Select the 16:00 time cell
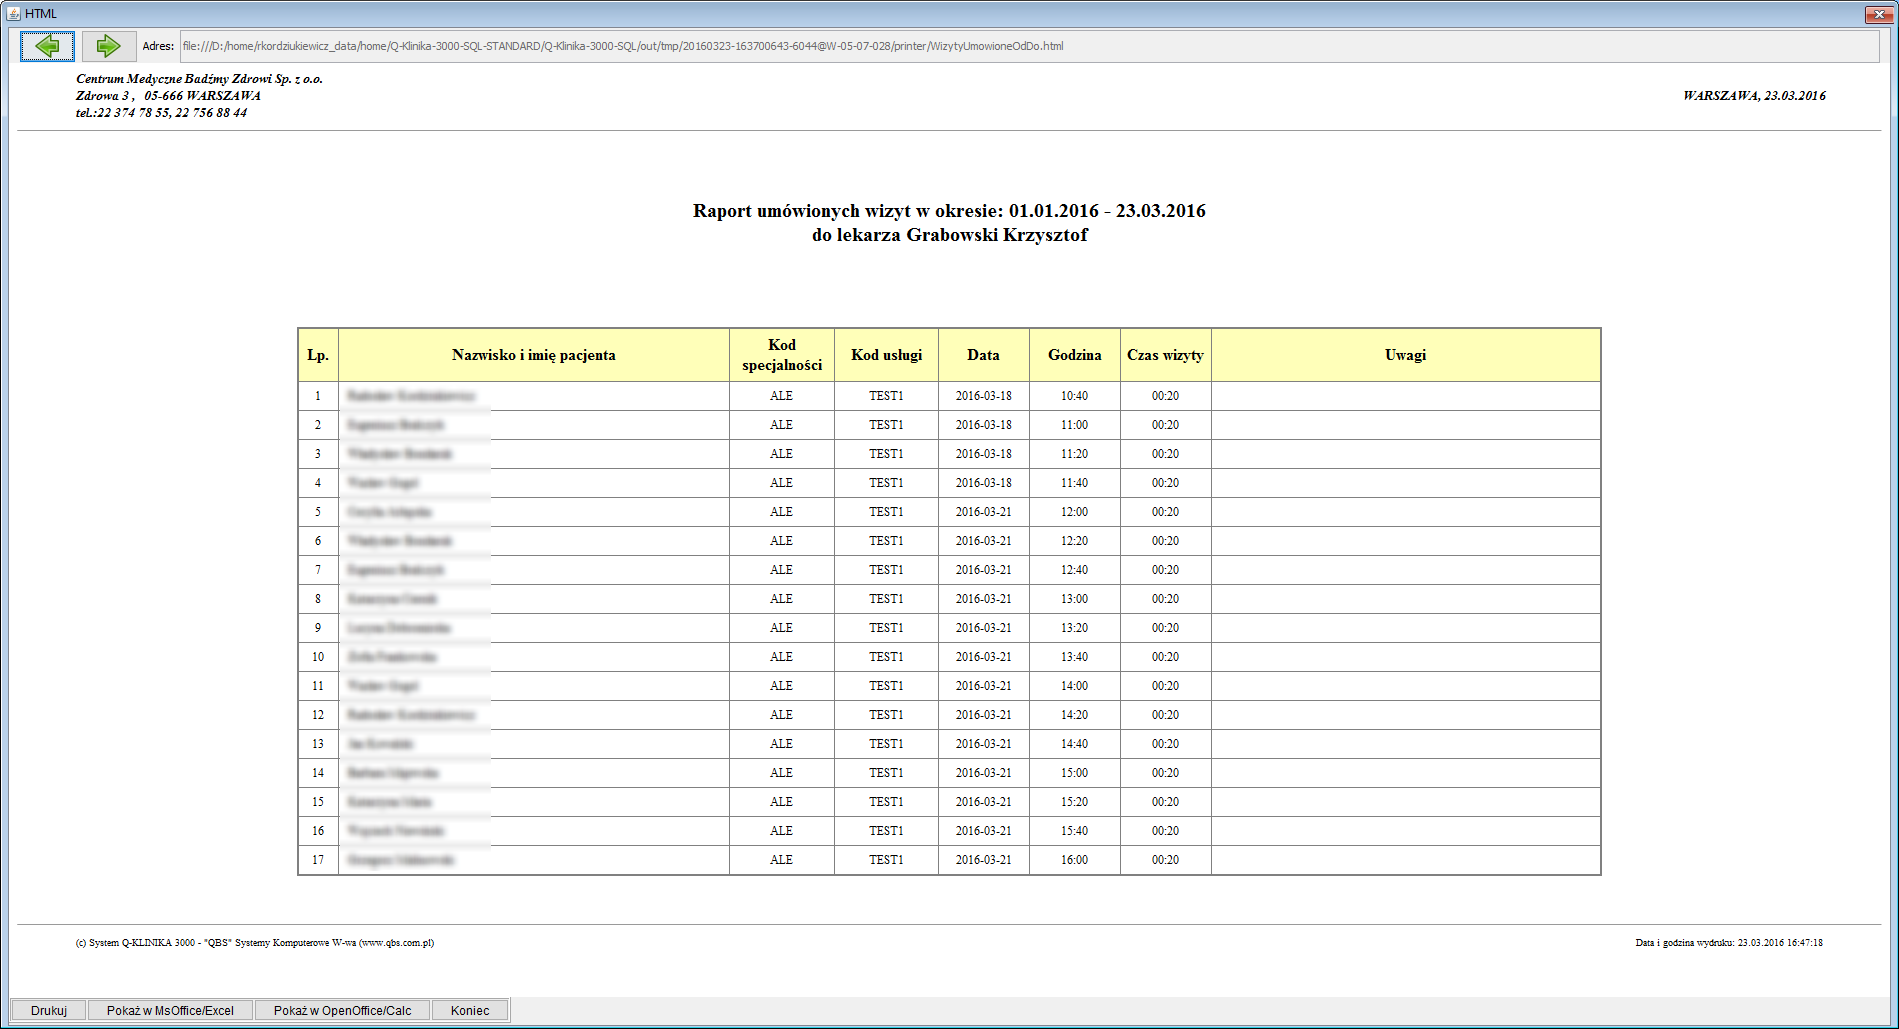The image size is (1899, 1029). (x=1075, y=860)
